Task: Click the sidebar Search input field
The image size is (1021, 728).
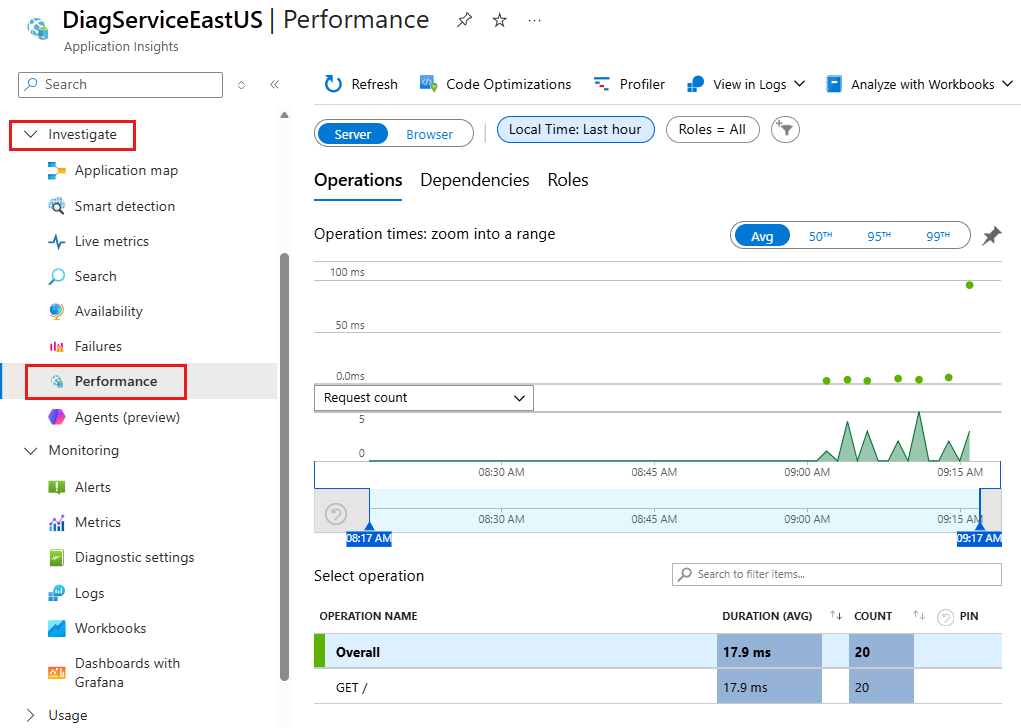Action: click(x=120, y=85)
